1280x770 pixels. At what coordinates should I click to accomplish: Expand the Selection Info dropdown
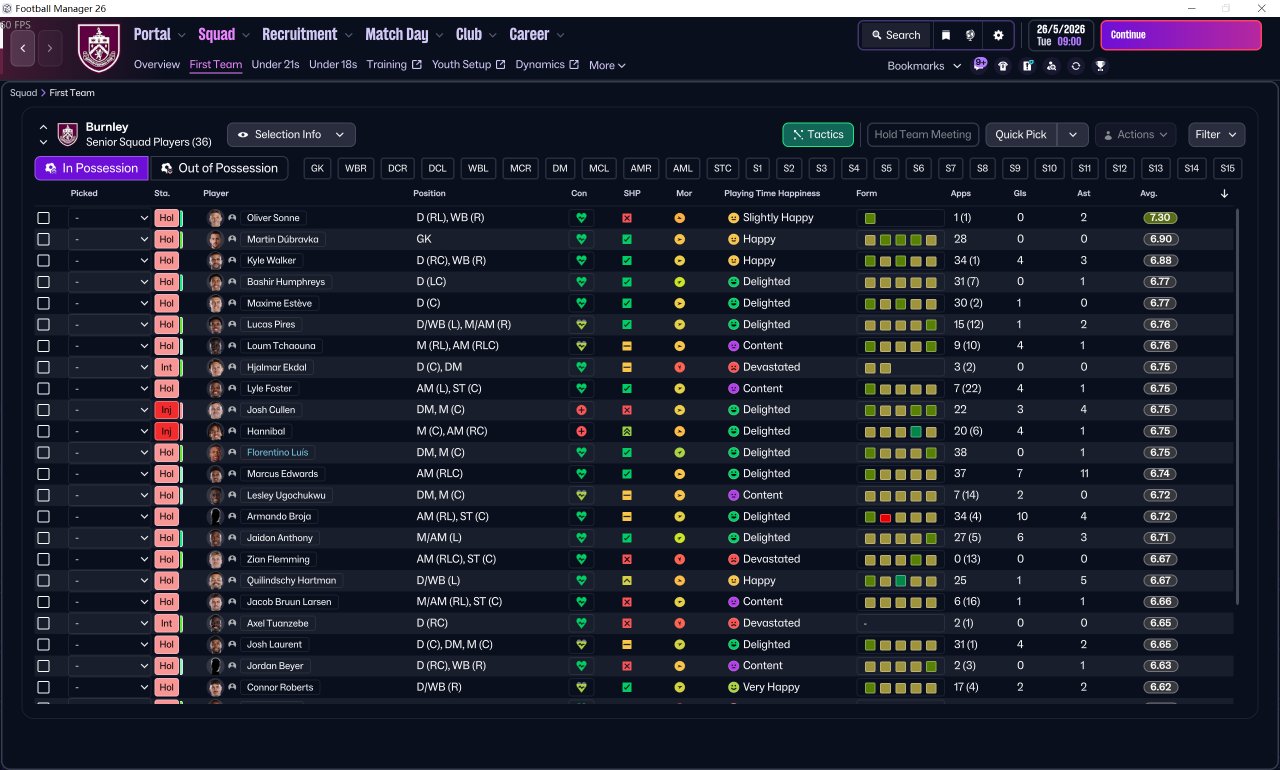click(x=291, y=135)
